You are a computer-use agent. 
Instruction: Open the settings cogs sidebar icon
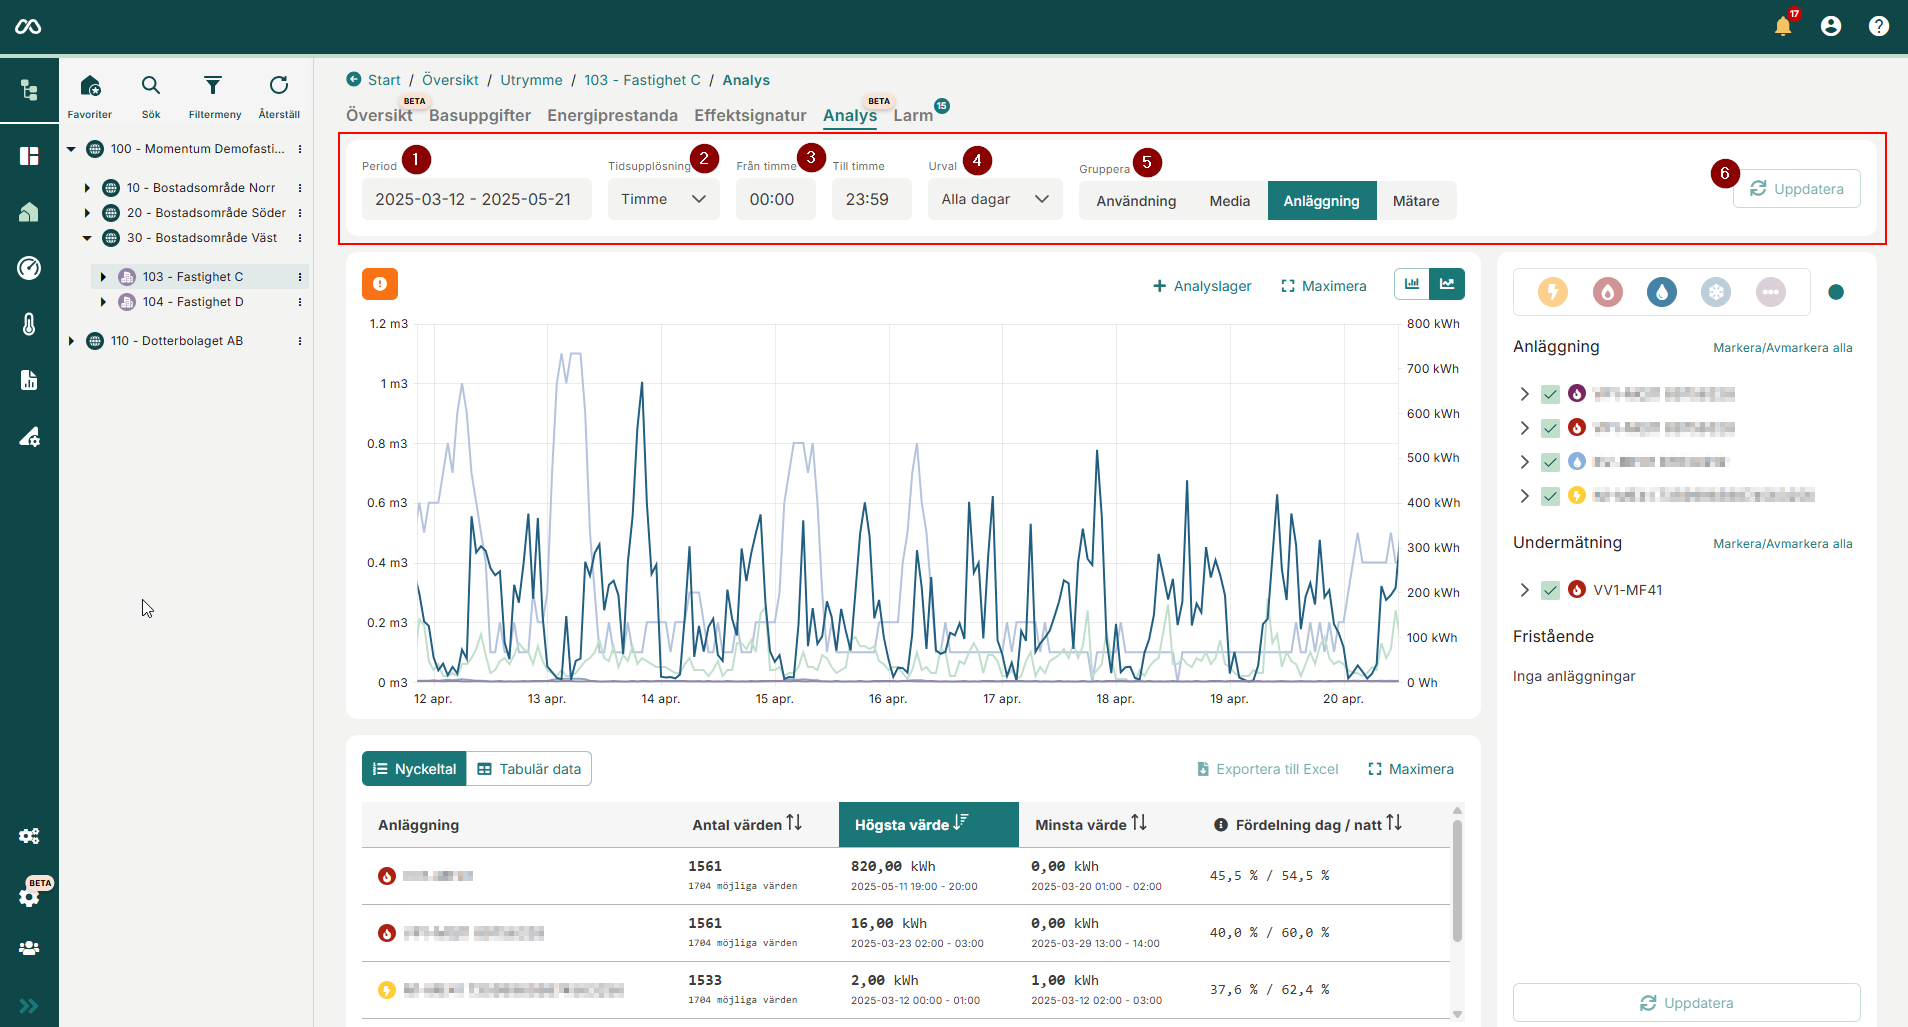click(29, 836)
